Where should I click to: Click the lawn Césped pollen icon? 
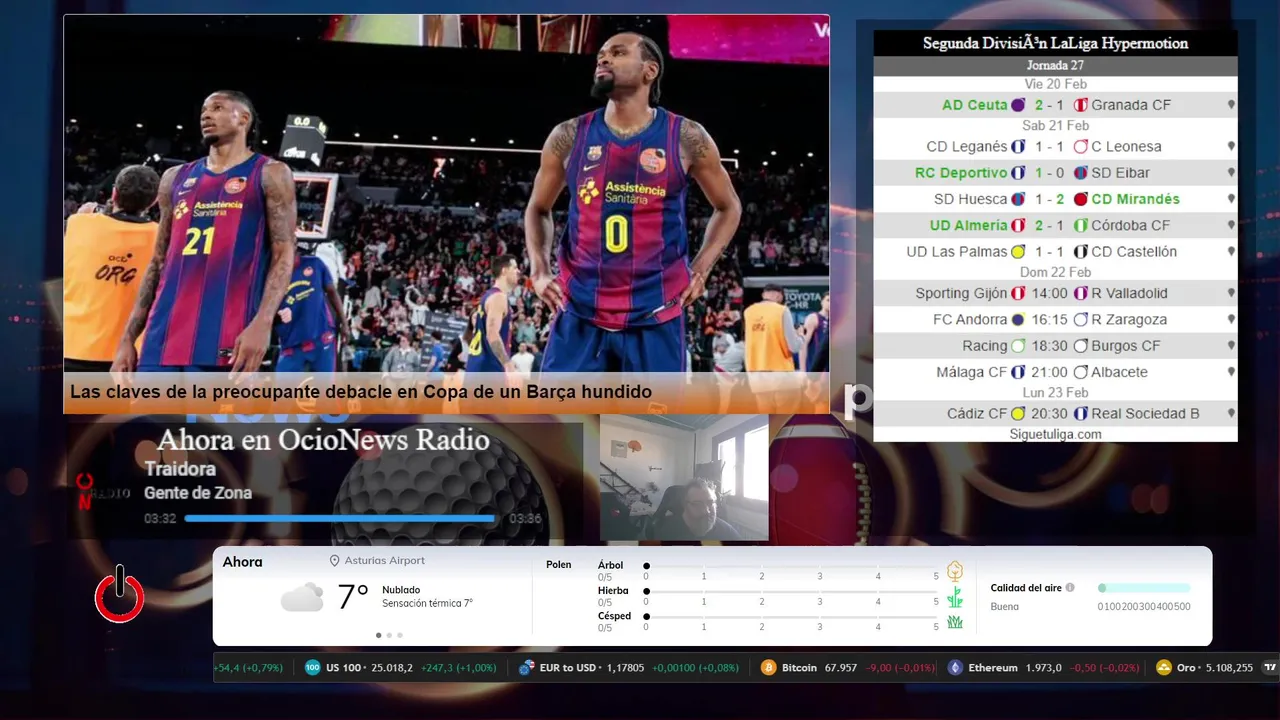coord(955,622)
